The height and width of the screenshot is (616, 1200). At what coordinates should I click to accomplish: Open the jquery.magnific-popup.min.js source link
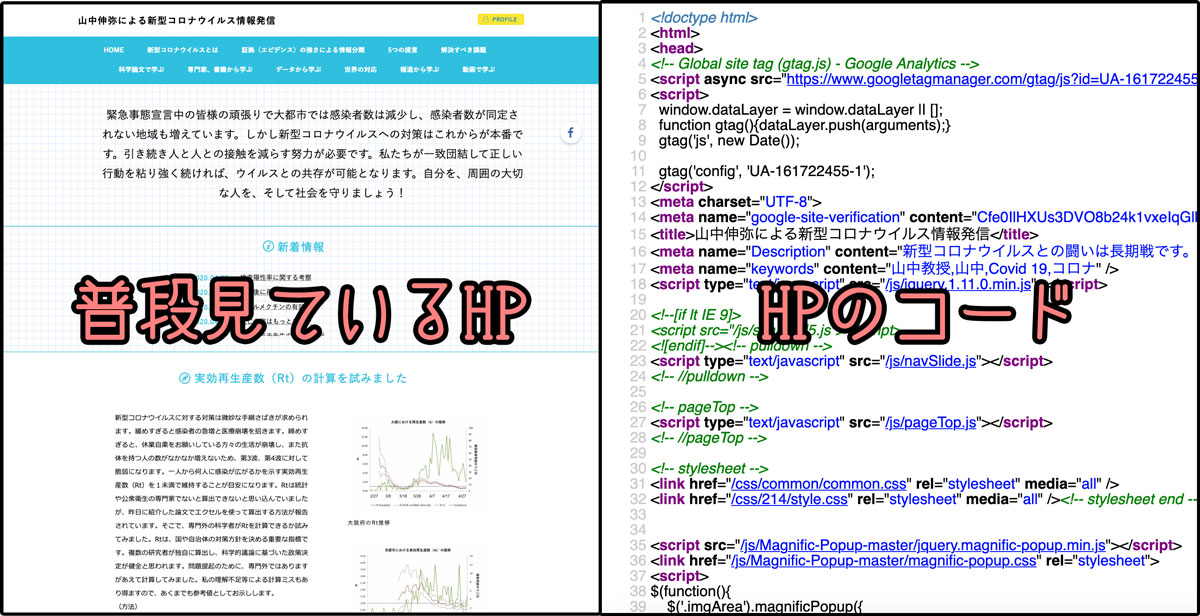tap(922, 547)
